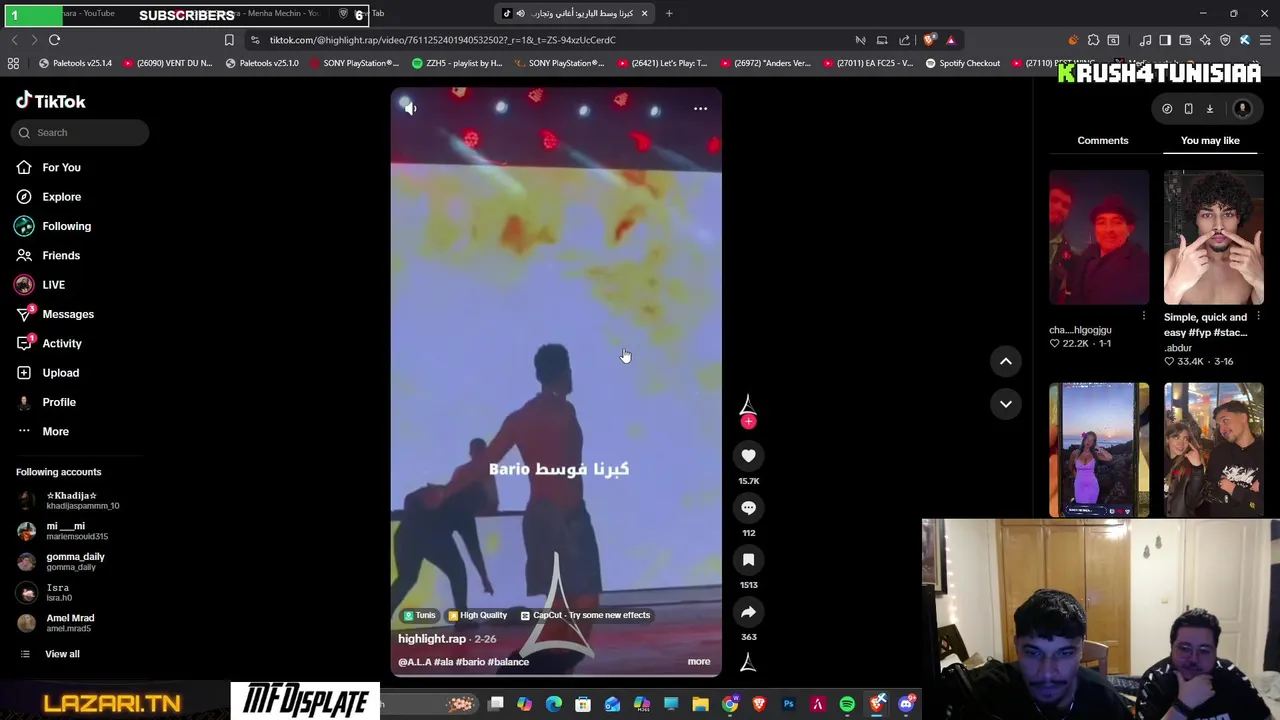
Task: Switch to the Comments tab
Action: click(x=1103, y=140)
